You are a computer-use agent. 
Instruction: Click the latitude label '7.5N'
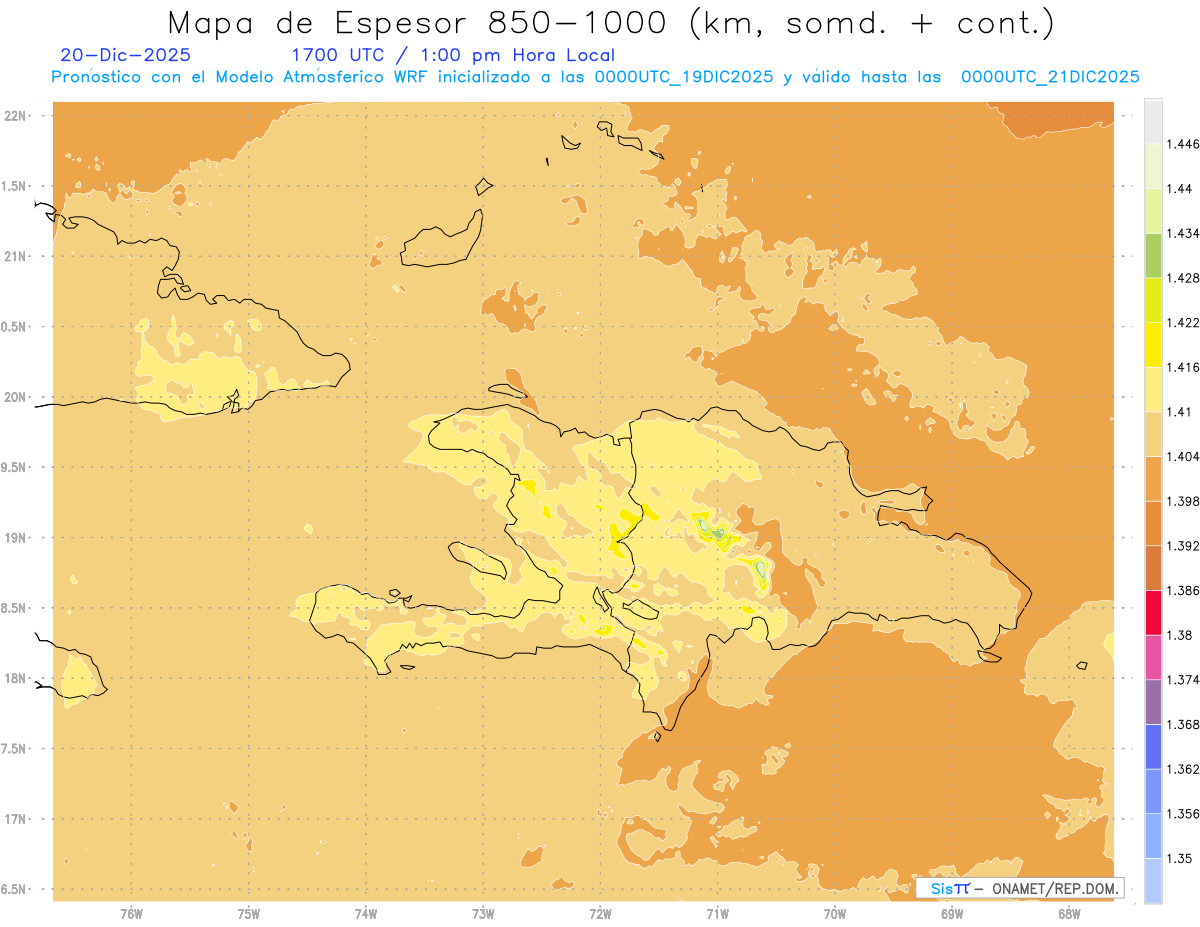tap(15, 749)
